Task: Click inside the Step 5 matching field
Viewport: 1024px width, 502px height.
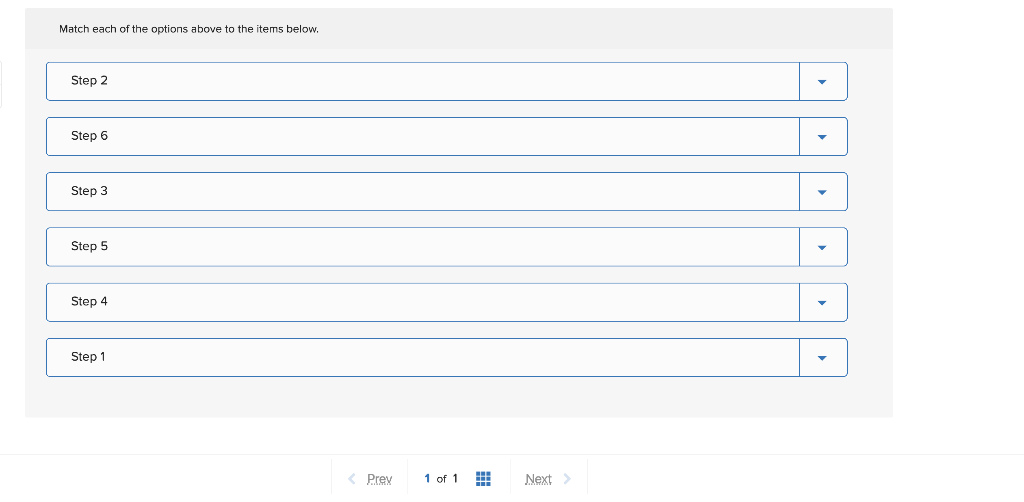Action: pos(422,247)
